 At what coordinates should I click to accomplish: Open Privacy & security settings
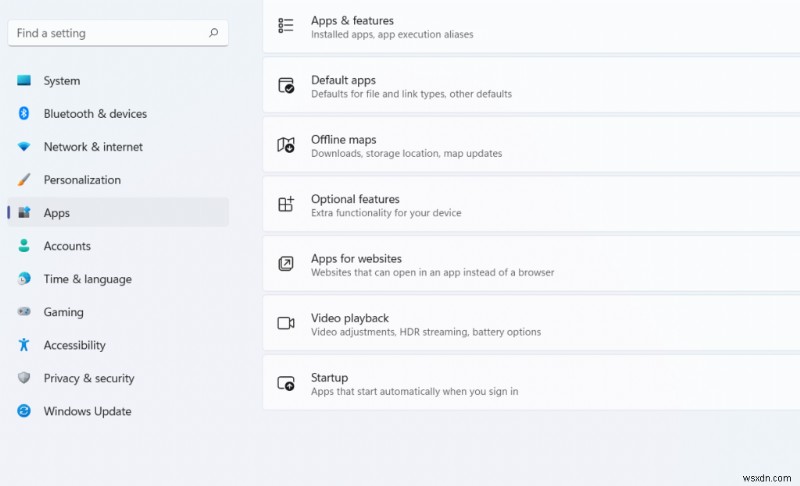pyautogui.click(x=88, y=378)
